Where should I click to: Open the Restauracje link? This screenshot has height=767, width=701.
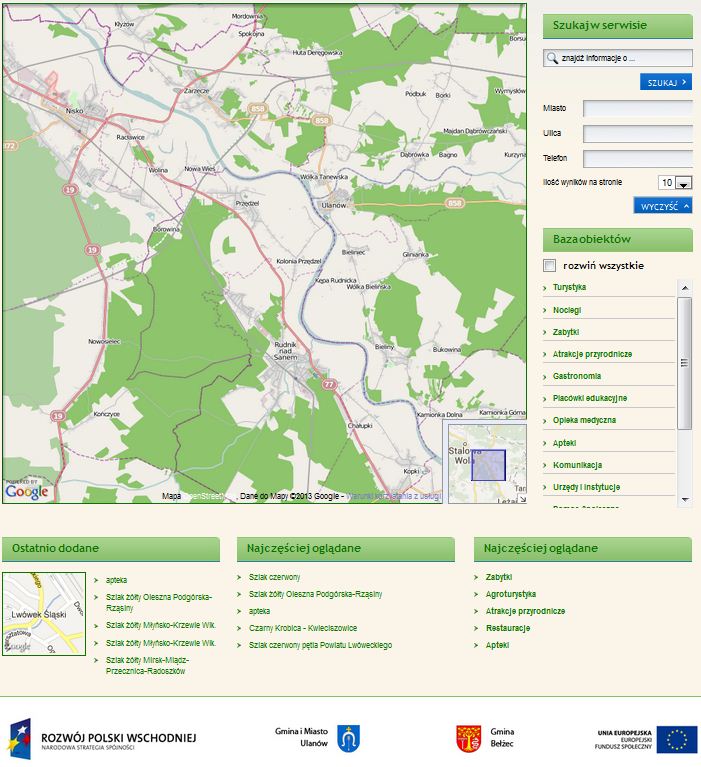tap(508, 628)
